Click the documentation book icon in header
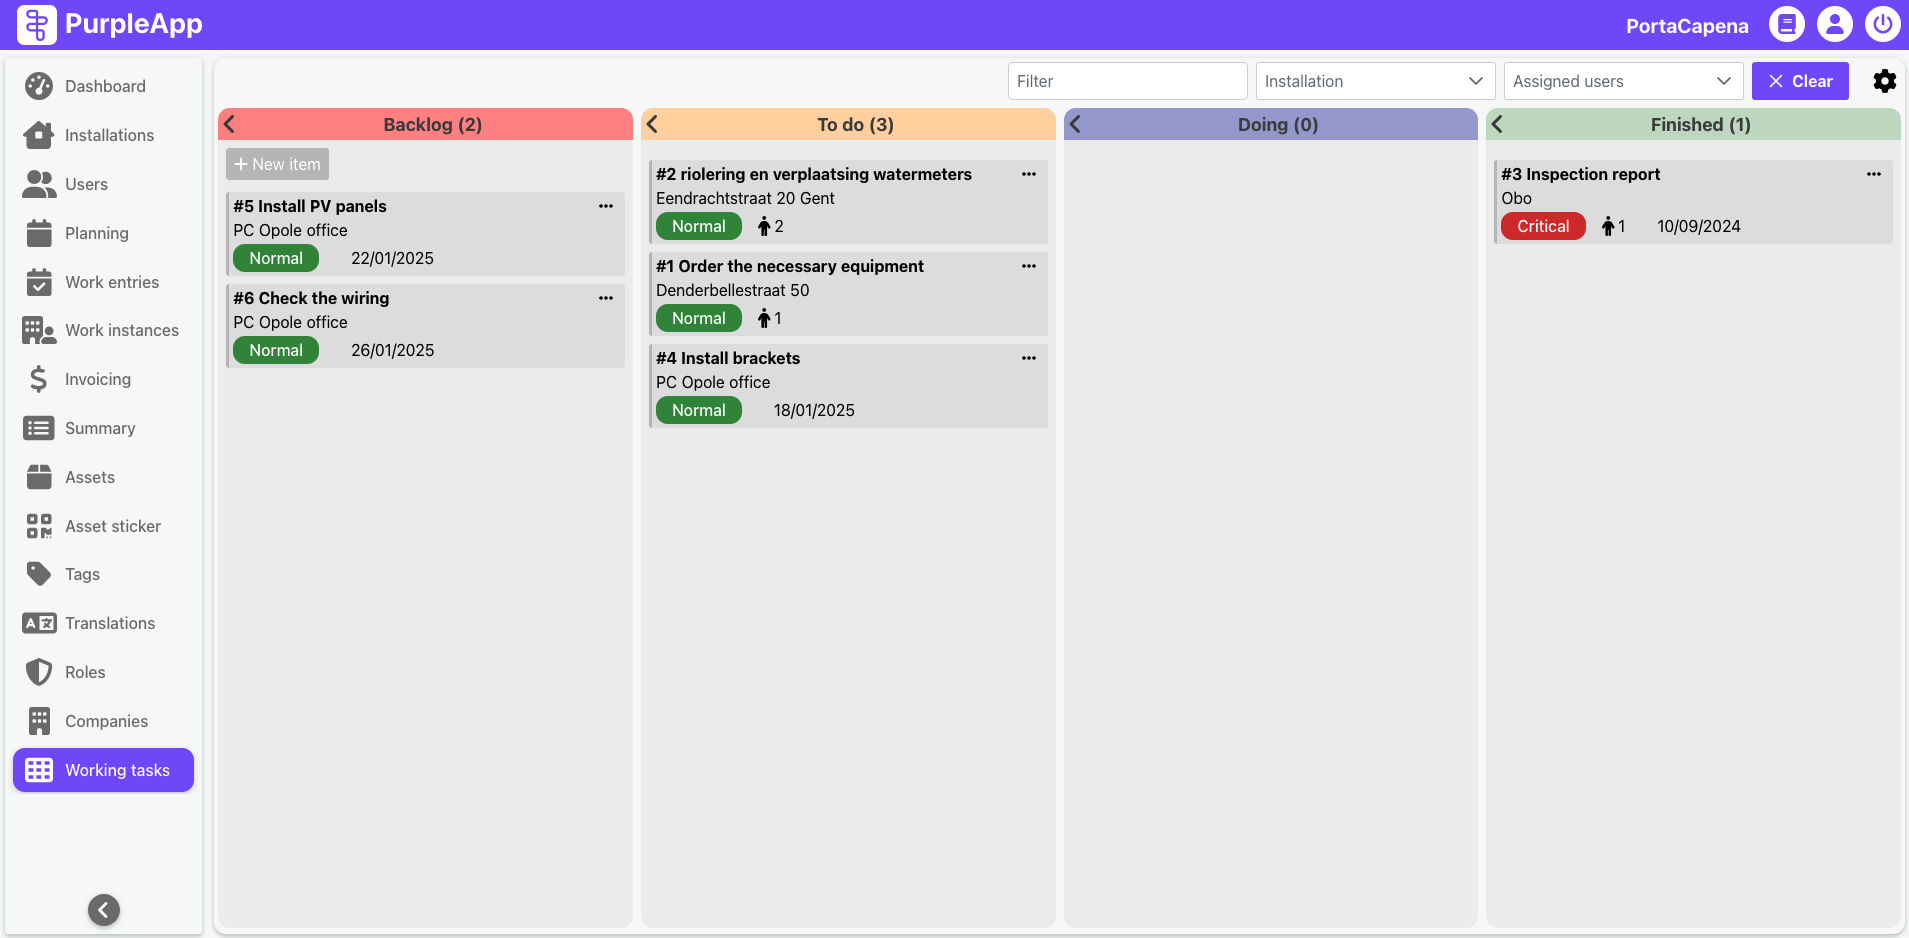Image resolution: width=1909 pixels, height=938 pixels. [1786, 24]
